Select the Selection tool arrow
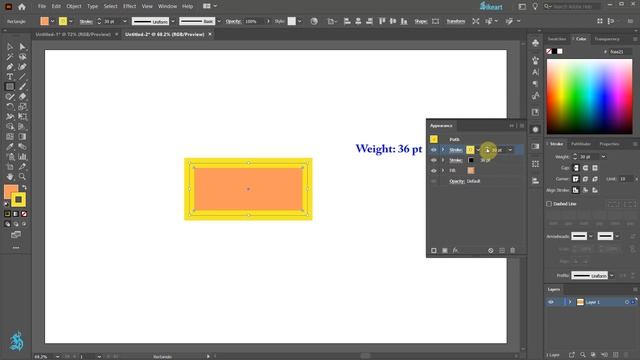640x360 pixels. [x=10, y=47]
